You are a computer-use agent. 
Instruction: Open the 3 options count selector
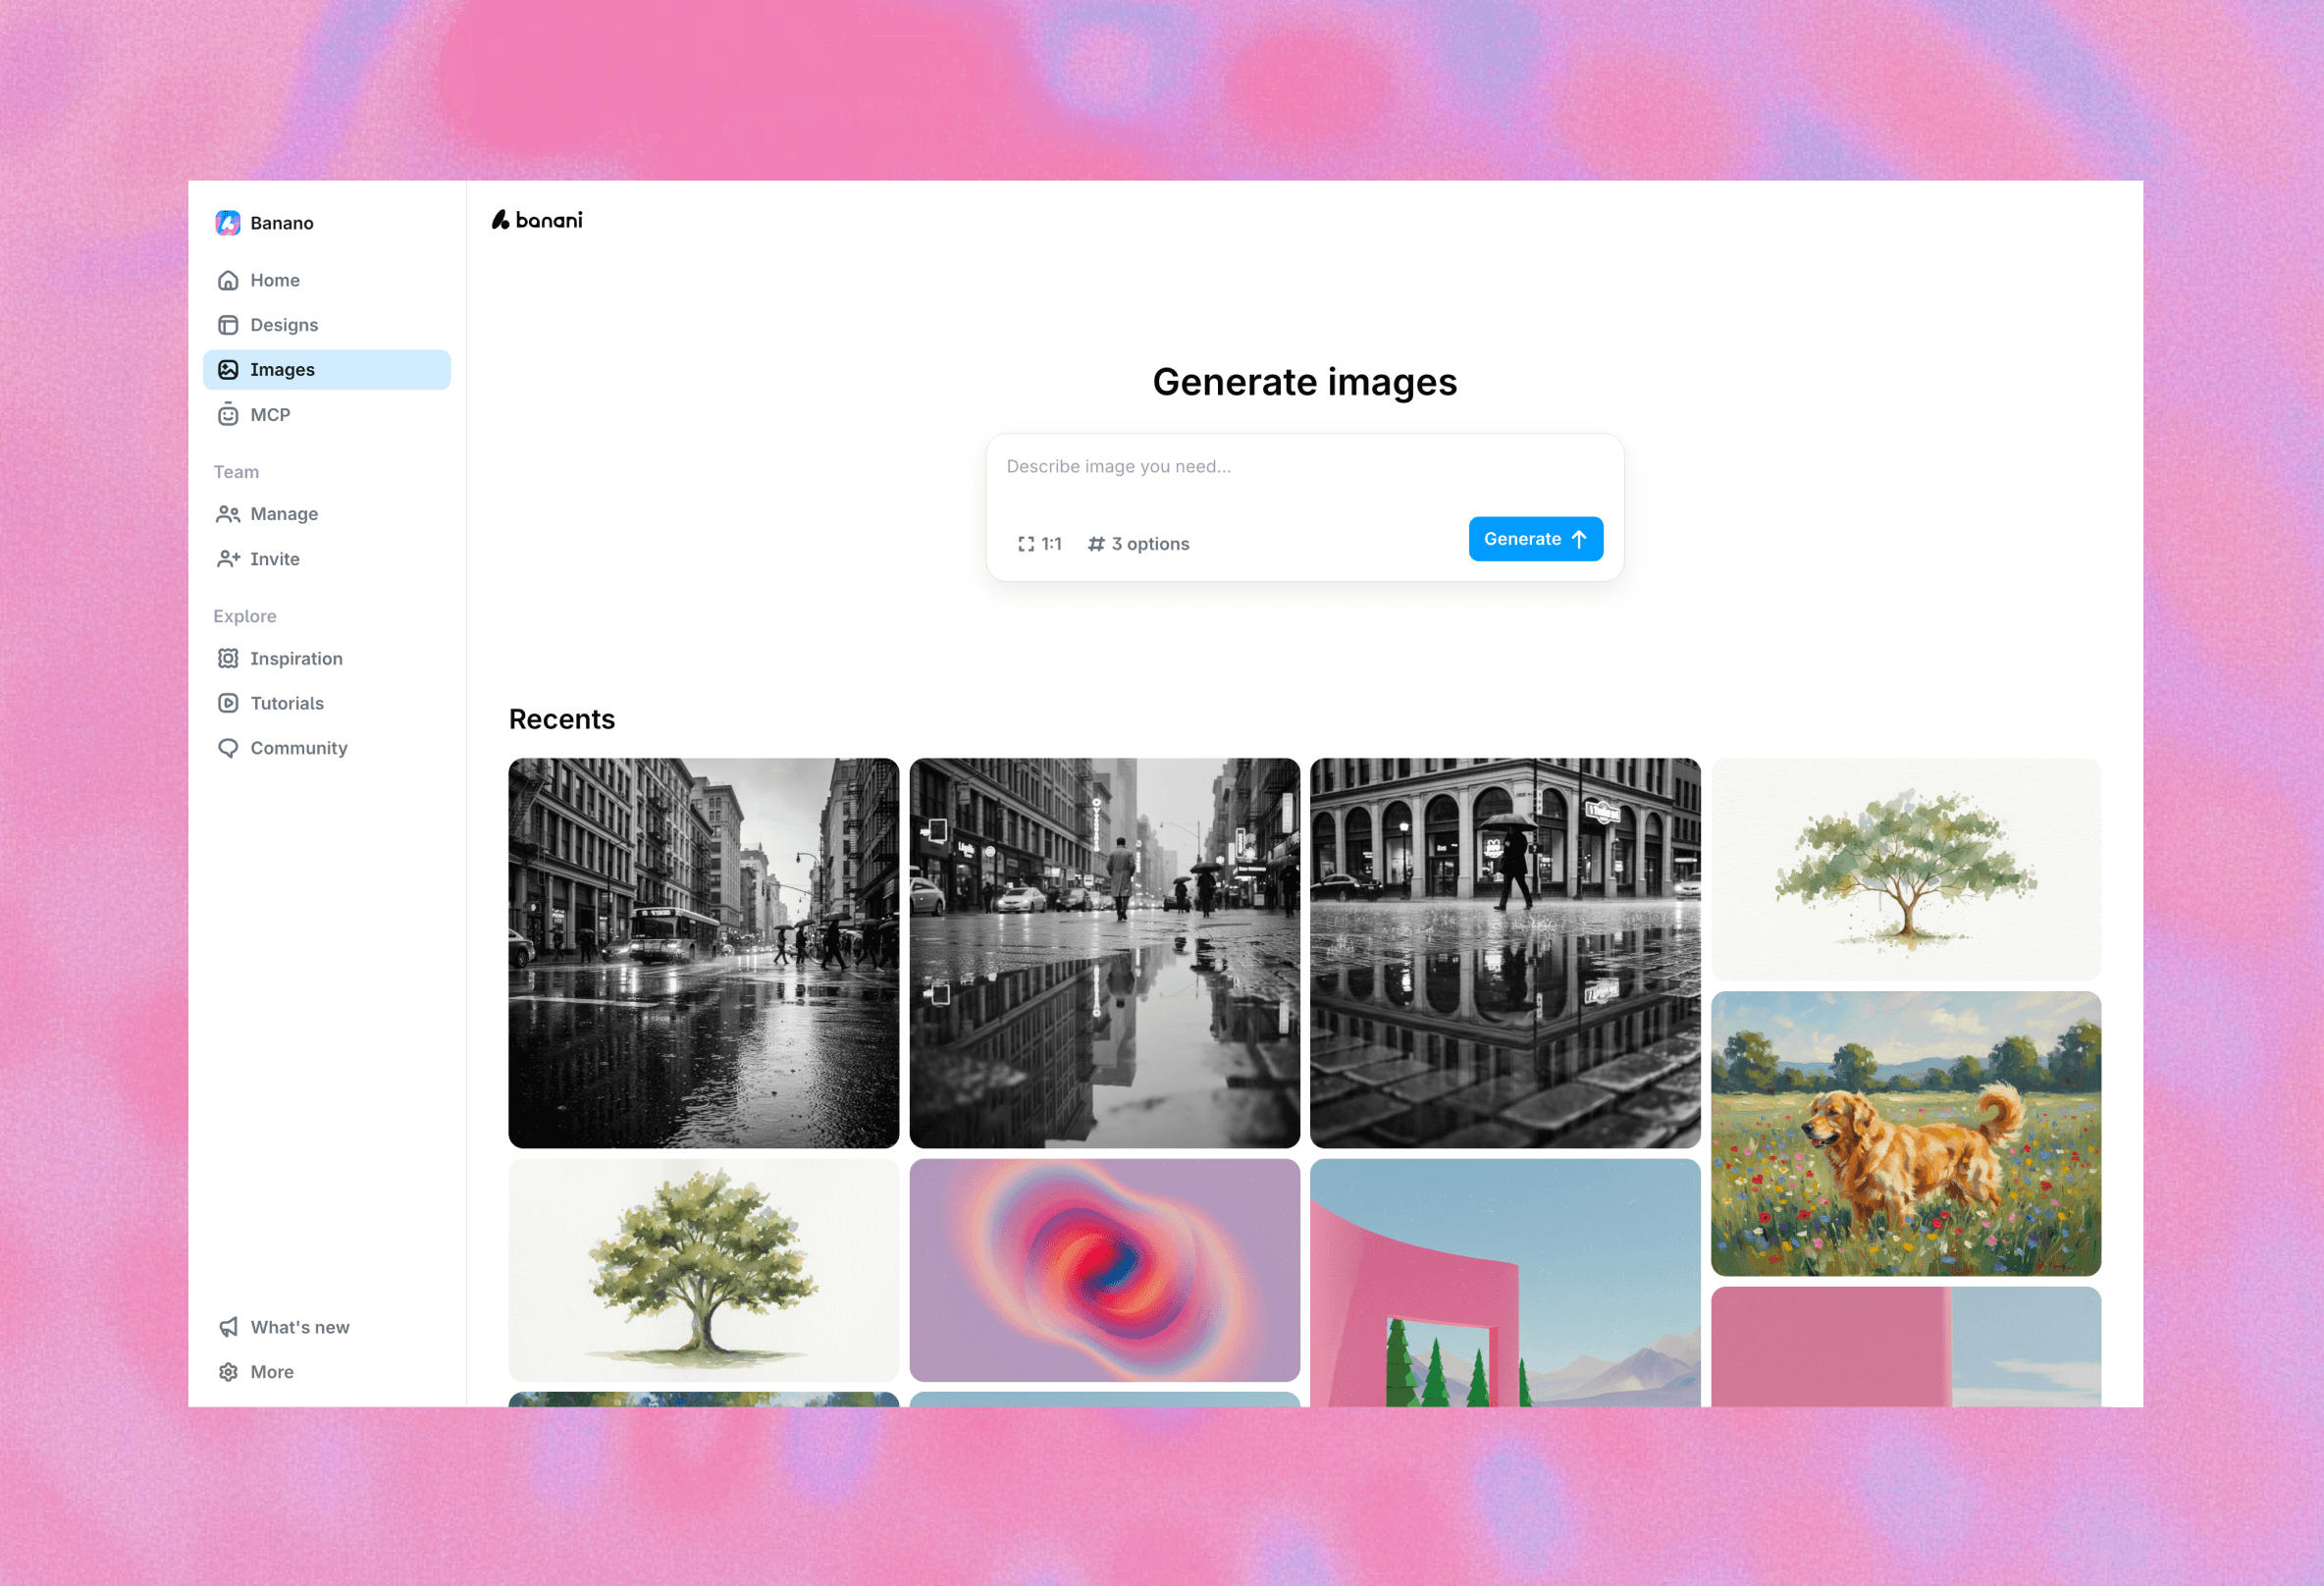tap(1138, 544)
